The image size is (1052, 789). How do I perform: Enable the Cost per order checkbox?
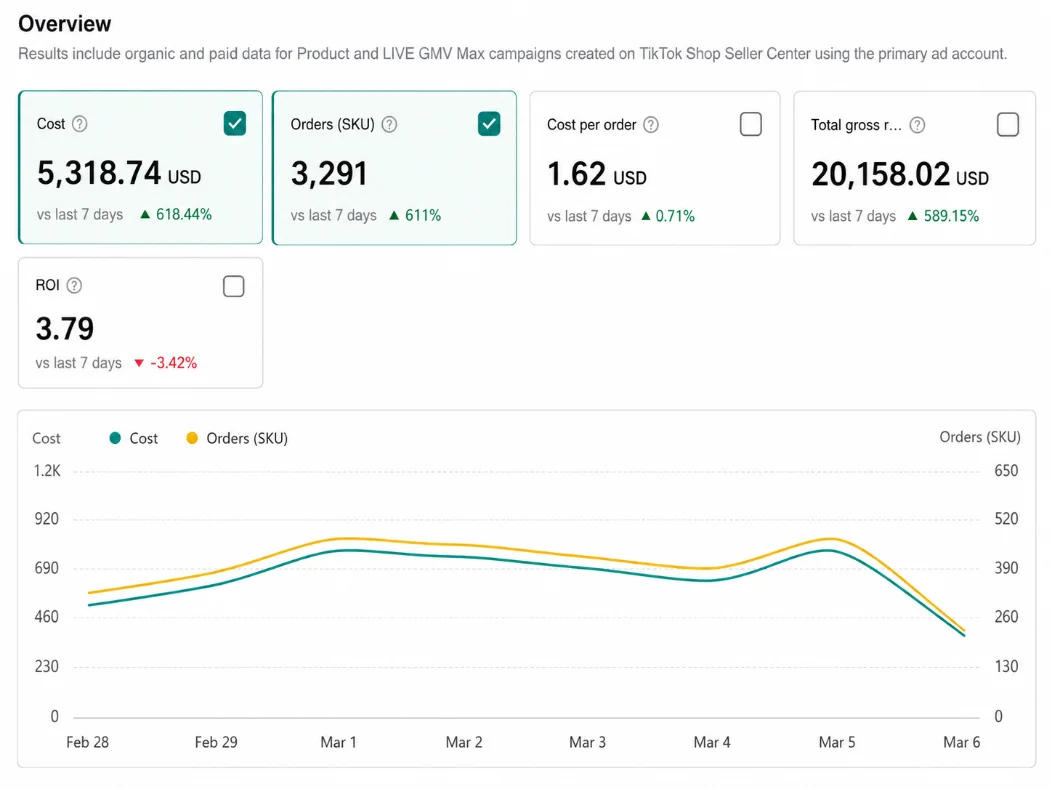tap(751, 124)
